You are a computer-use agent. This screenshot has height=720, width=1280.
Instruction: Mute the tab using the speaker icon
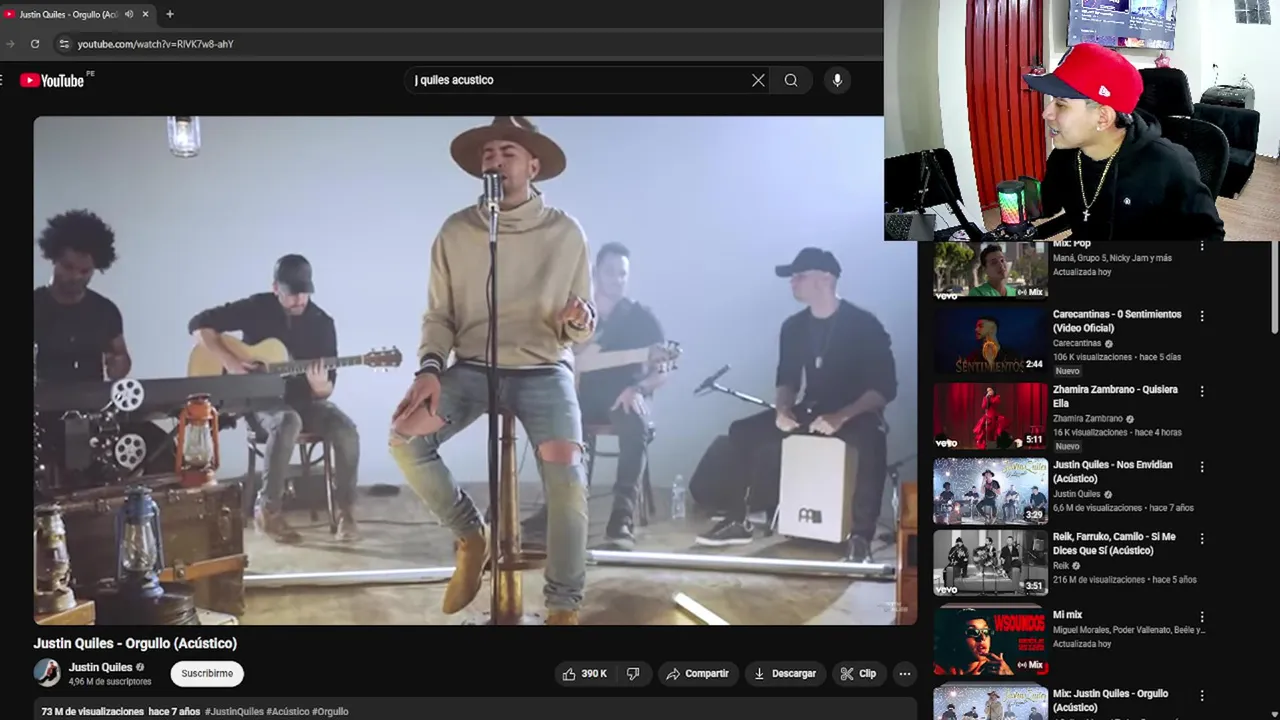point(129,14)
